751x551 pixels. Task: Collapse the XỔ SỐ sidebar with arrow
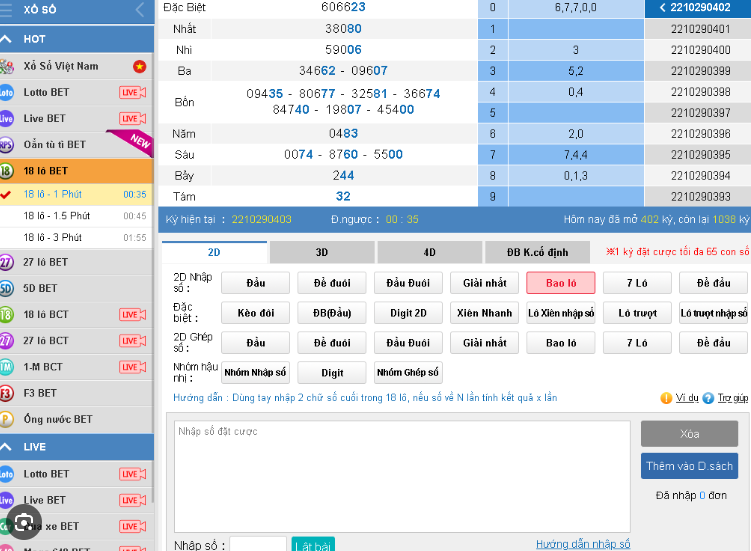coord(139,10)
